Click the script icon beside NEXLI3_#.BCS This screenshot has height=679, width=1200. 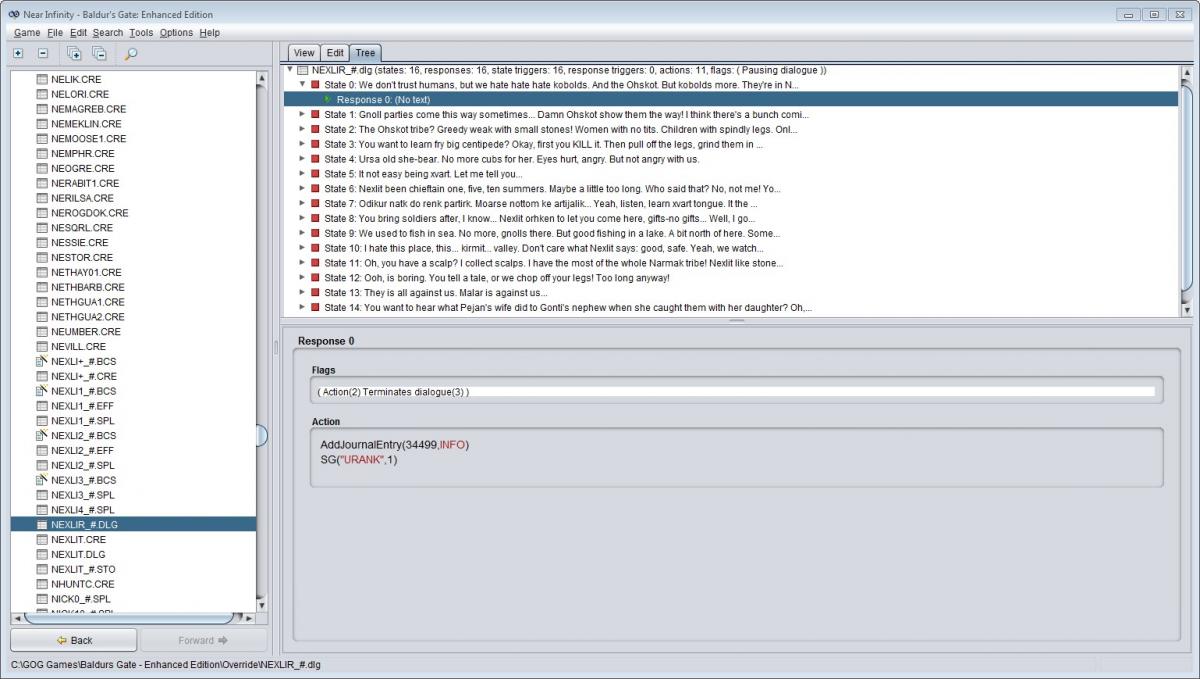coord(42,480)
